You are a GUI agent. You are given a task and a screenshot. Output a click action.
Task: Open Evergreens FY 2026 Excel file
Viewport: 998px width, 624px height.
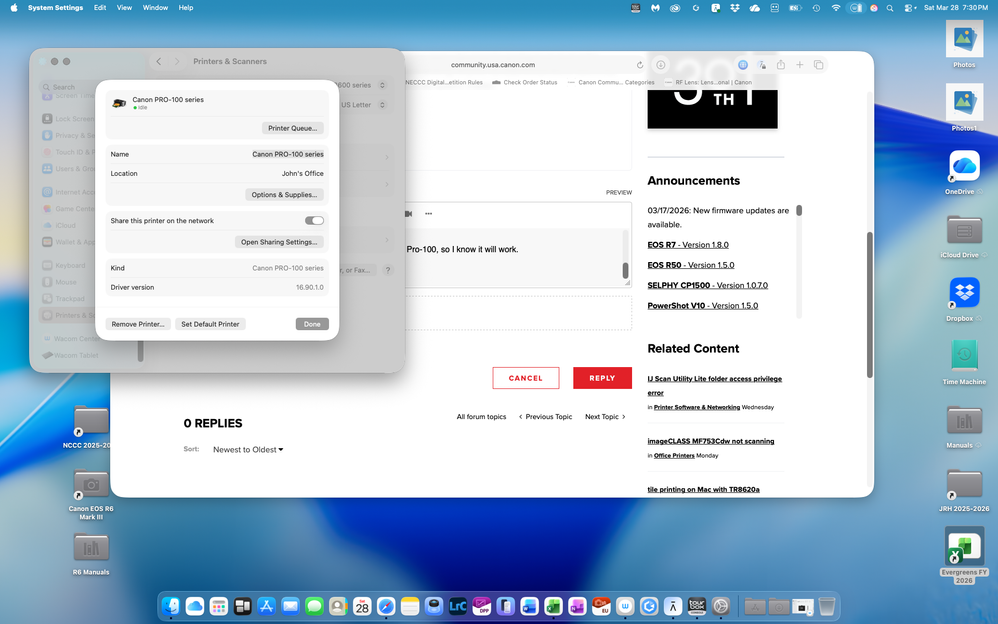click(964, 554)
